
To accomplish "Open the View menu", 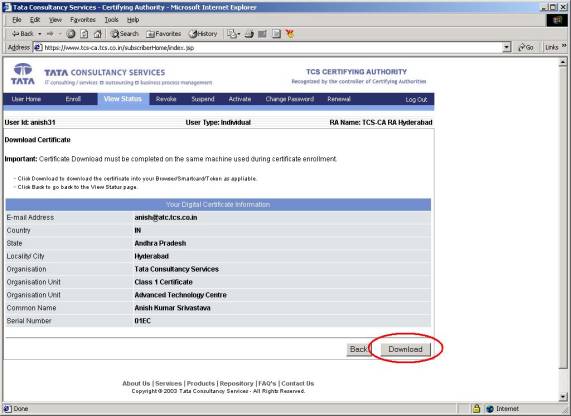I will click(x=55, y=20).
